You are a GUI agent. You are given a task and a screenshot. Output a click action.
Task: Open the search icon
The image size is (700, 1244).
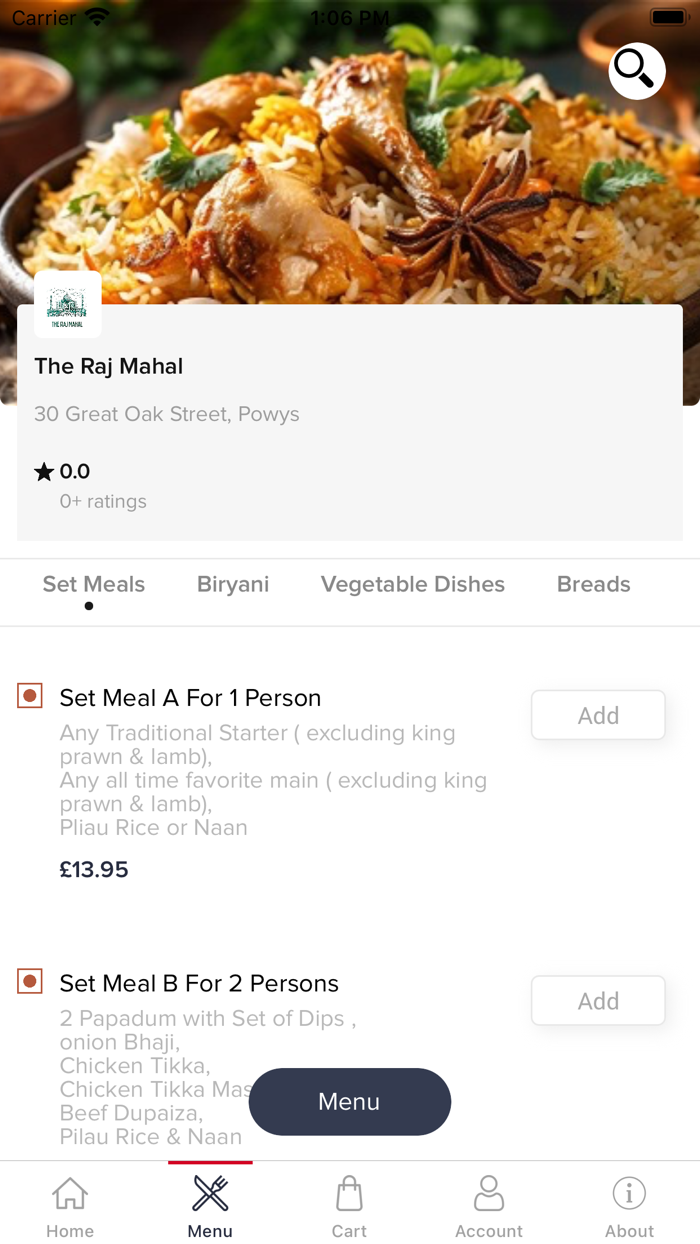[637, 71]
